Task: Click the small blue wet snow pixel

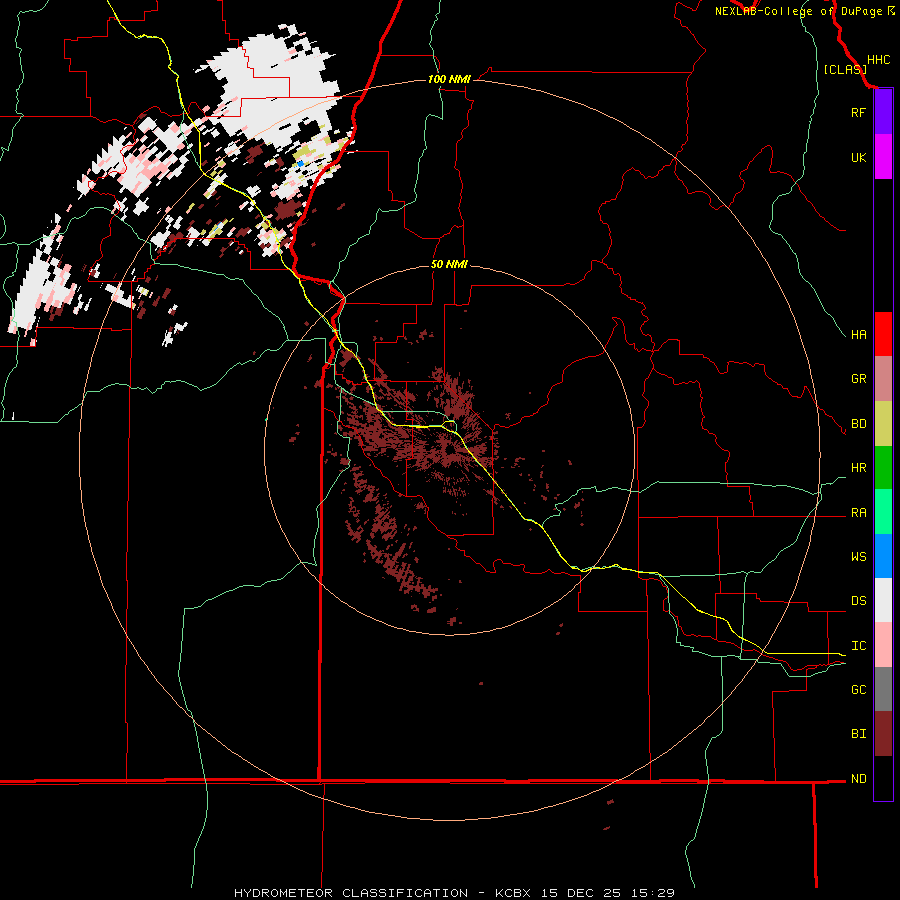Action: tap(300, 164)
